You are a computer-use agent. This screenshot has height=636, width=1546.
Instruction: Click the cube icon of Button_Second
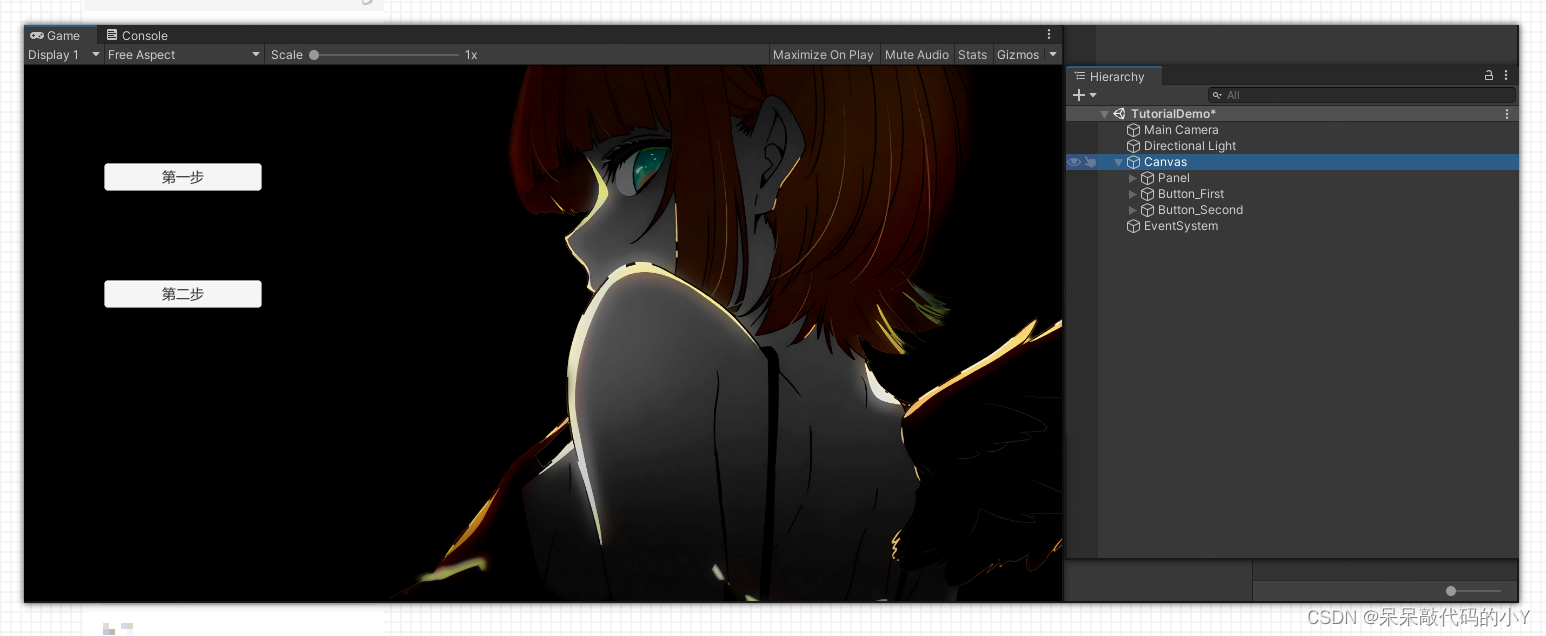[x=1147, y=210]
